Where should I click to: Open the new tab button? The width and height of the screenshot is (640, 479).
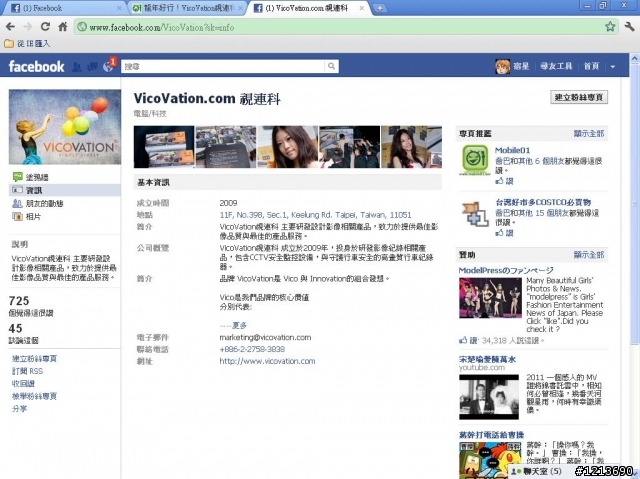pyautogui.click(x=379, y=8)
